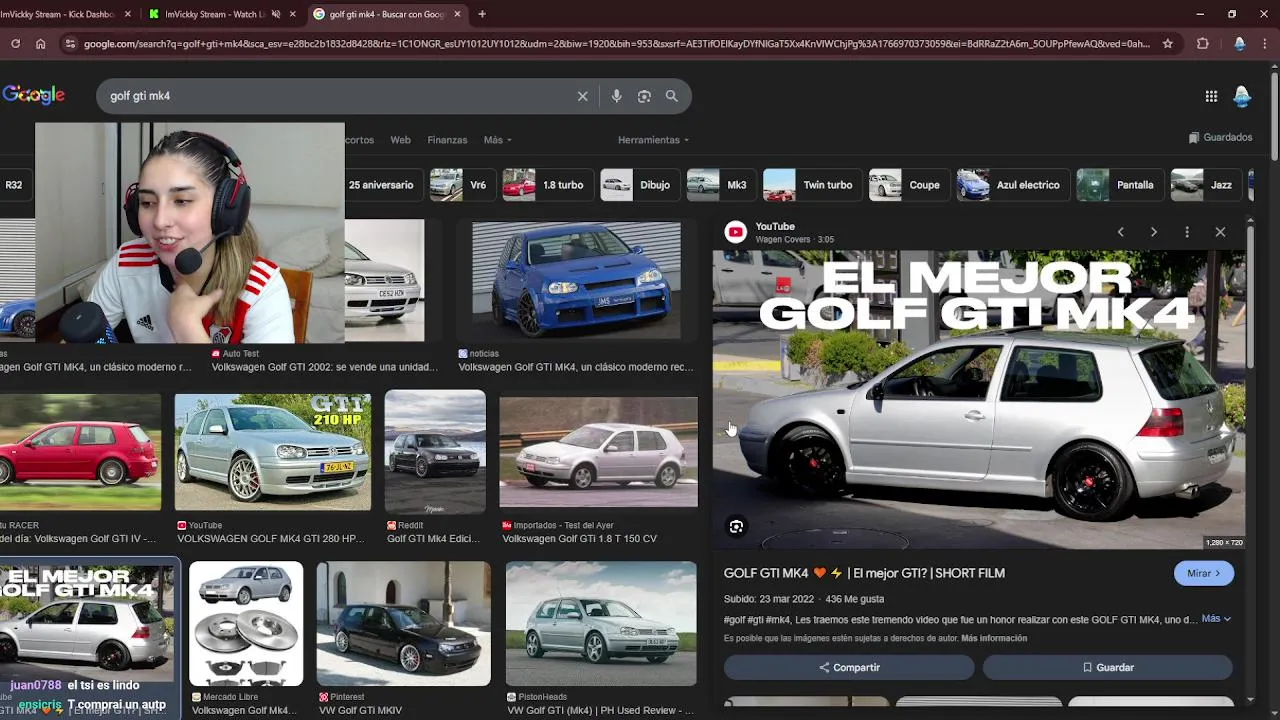This screenshot has width=1280, height=720.
Task: Reload the page with the refresh icon
Action: (x=15, y=44)
